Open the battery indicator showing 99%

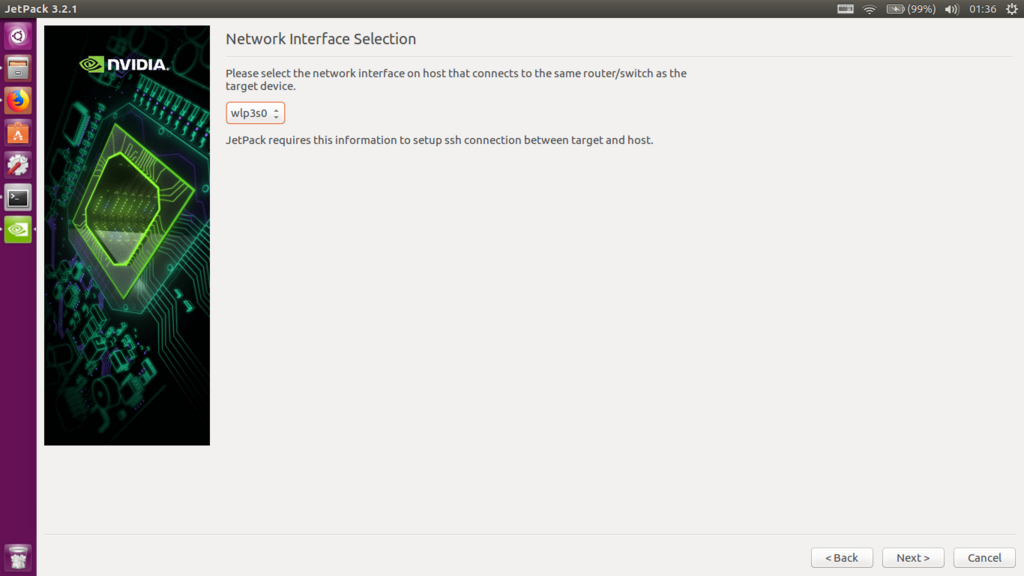tap(911, 9)
